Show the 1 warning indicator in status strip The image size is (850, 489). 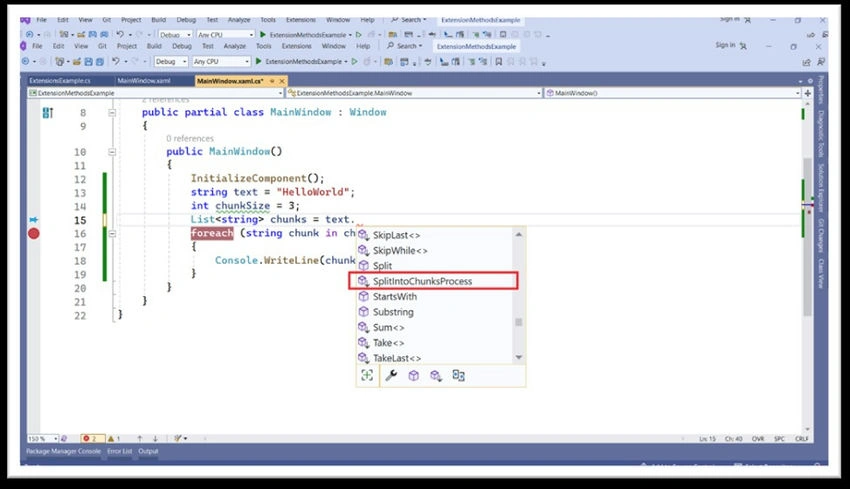pos(114,439)
